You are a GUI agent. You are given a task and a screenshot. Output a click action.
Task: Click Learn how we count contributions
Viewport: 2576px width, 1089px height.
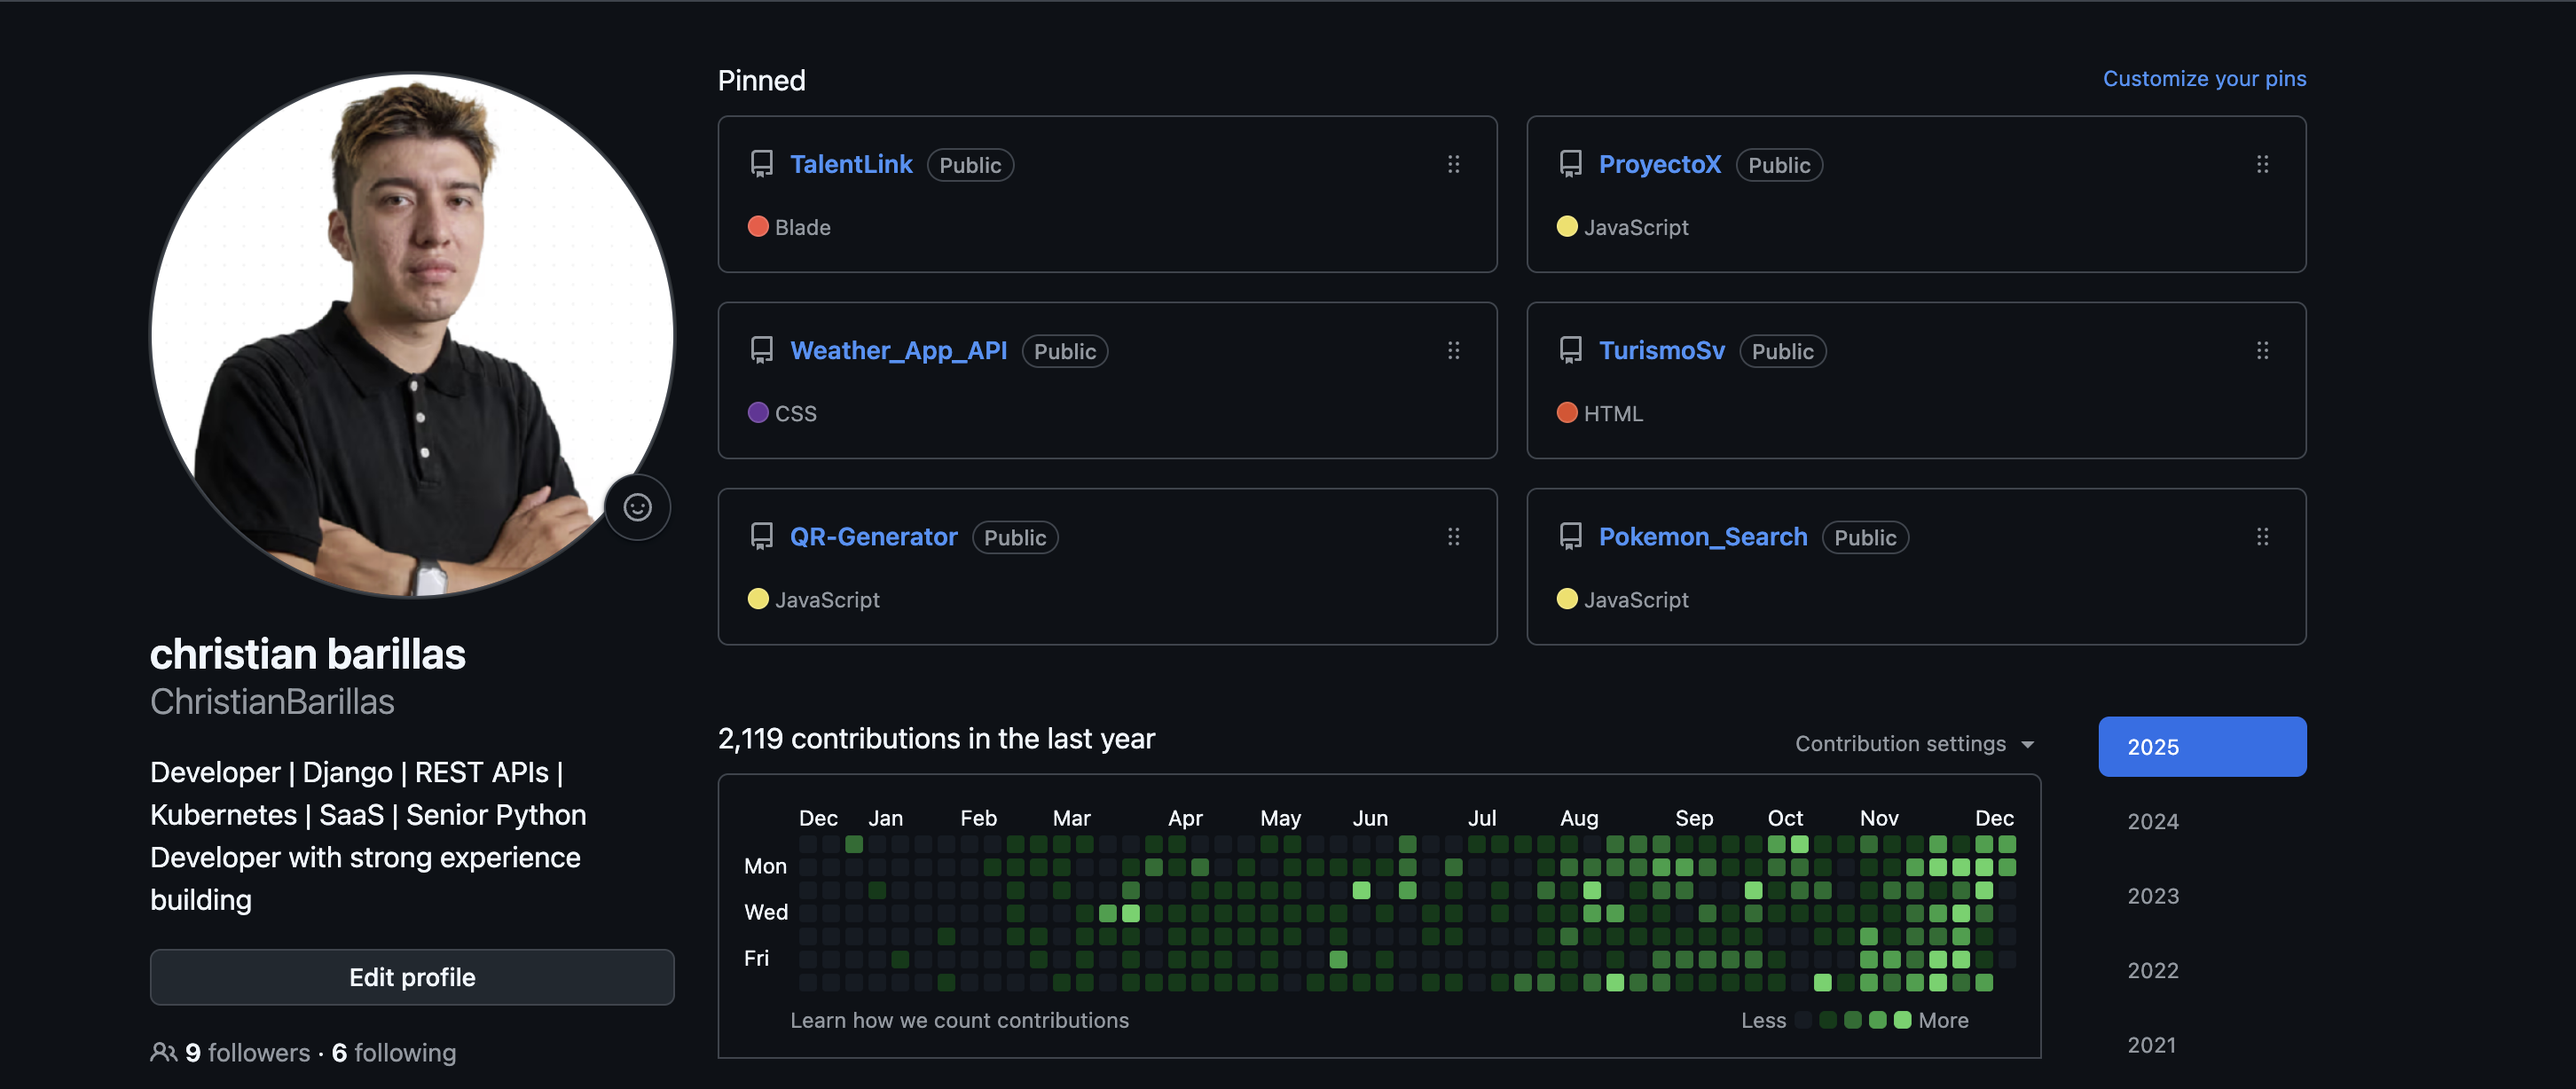coord(959,1020)
